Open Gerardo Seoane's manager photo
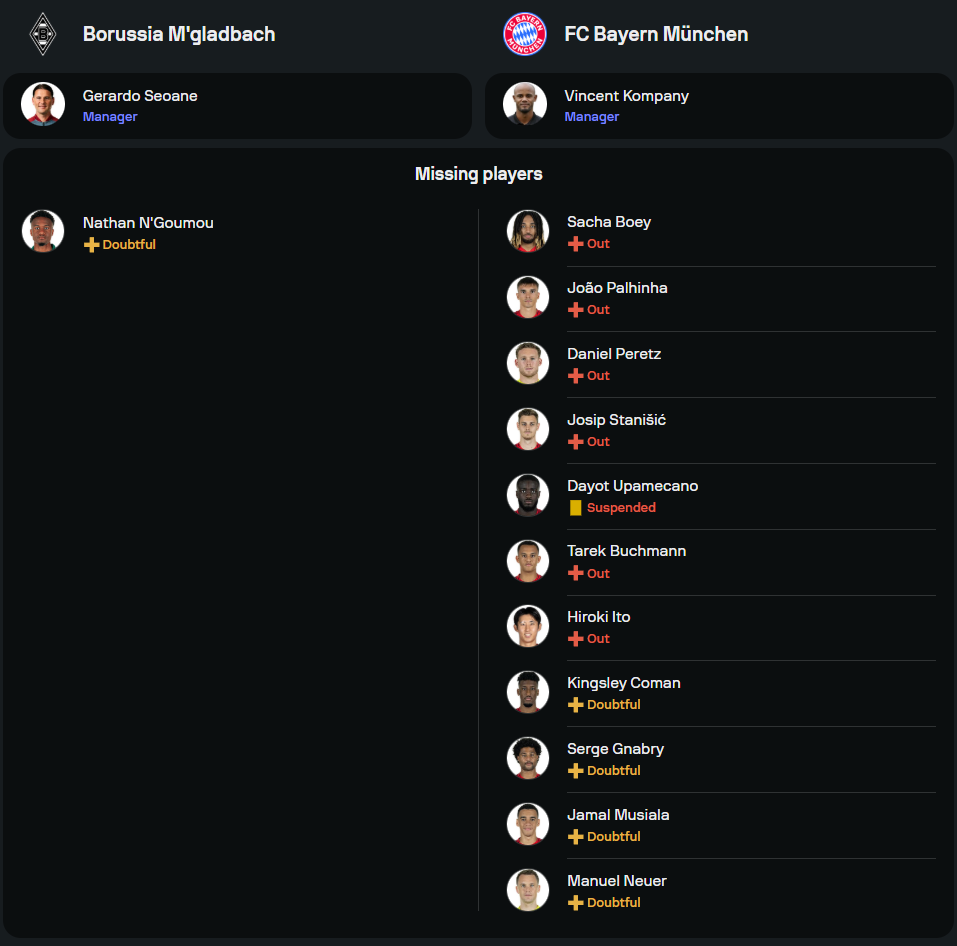The image size is (957, 946). (x=43, y=104)
